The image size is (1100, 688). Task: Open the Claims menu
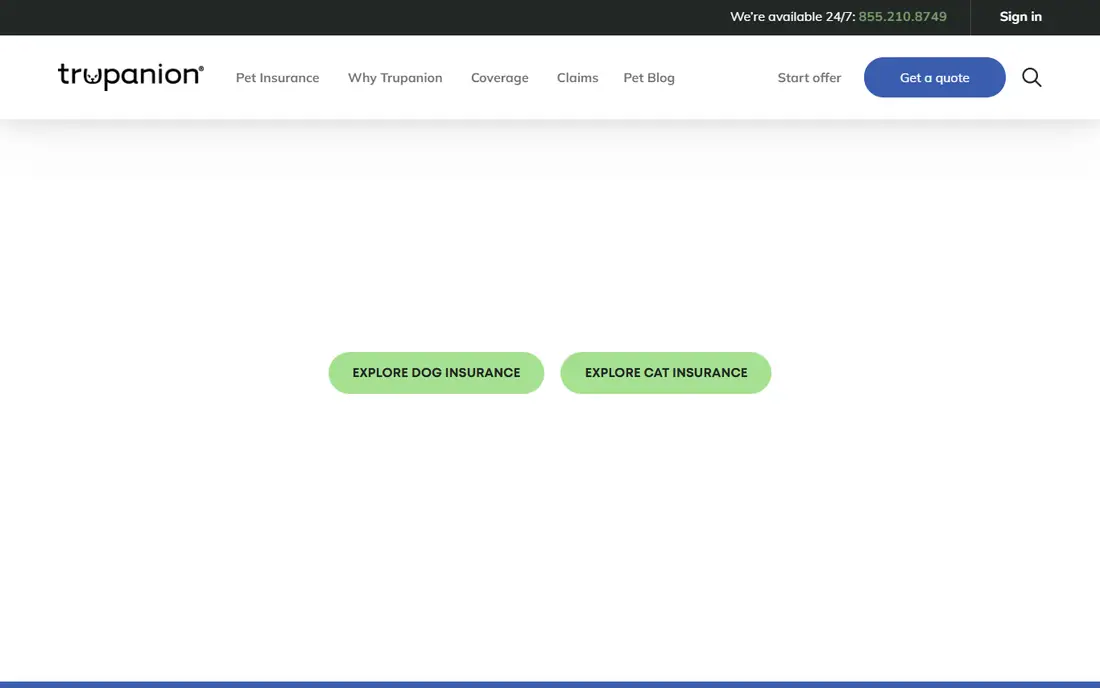pyautogui.click(x=577, y=78)
